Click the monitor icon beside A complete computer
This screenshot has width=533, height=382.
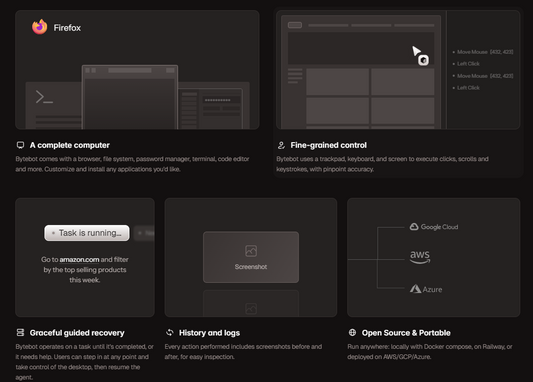tap(20, 145)
